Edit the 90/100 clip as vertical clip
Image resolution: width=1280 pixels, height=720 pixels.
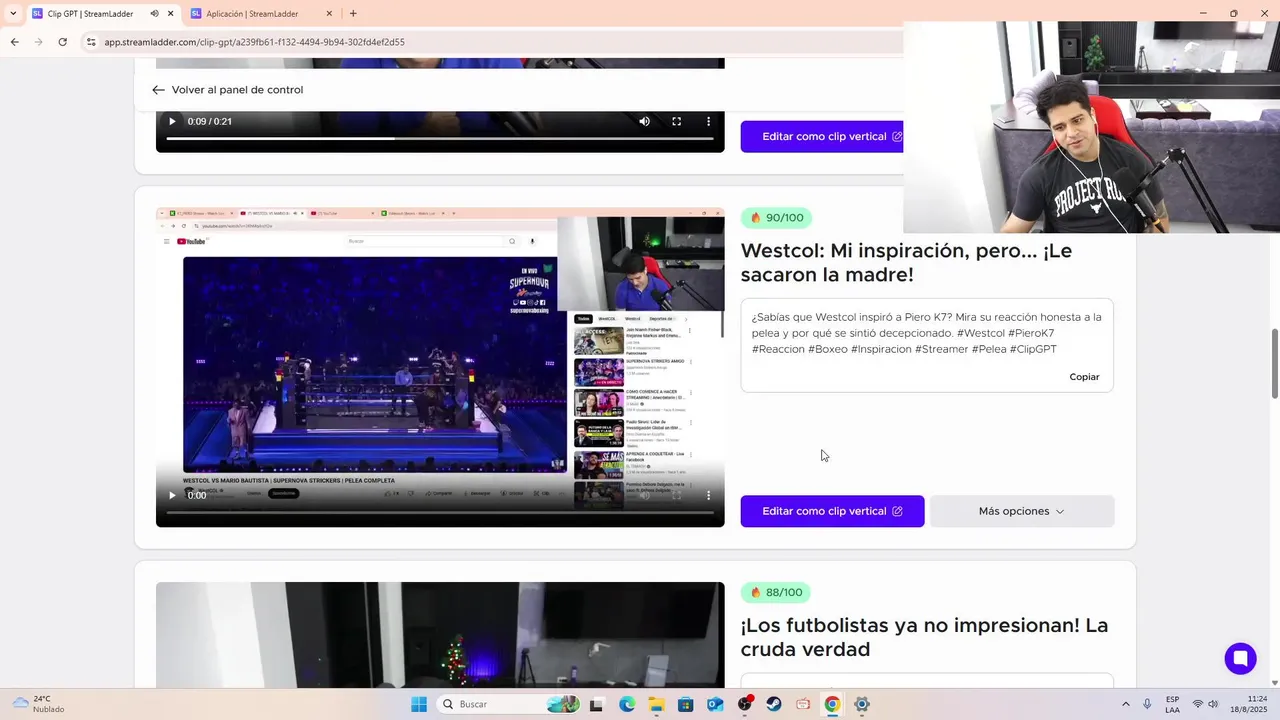click(832, 511)
